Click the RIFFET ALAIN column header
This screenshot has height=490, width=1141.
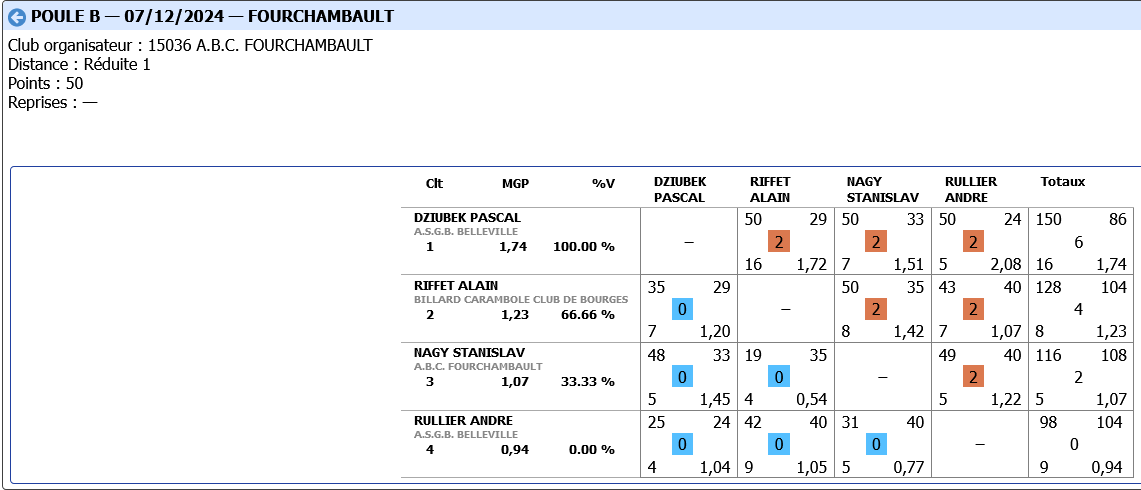[770, 189]
